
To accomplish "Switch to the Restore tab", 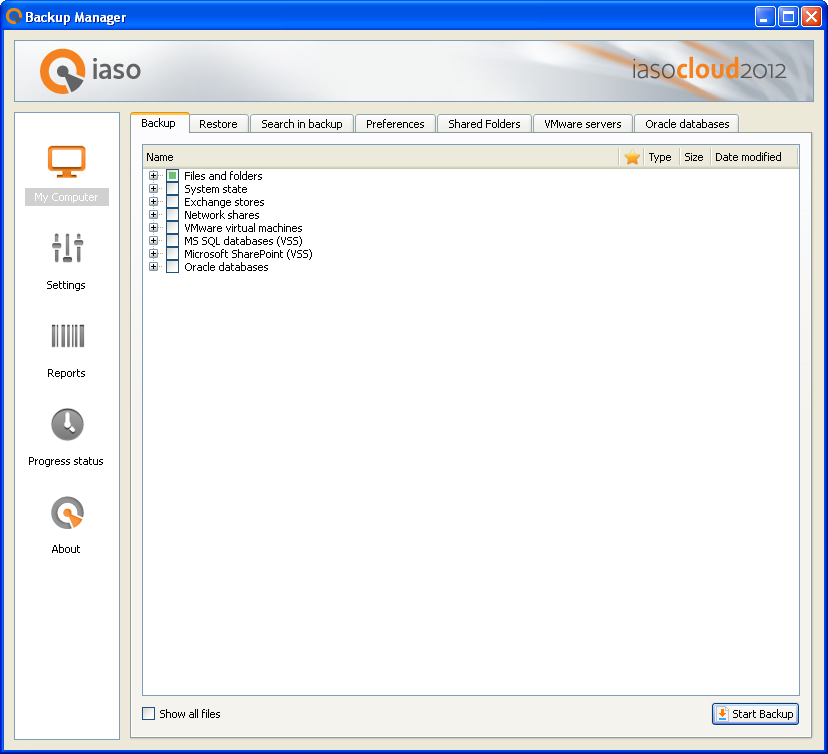I will click(218, 124).
